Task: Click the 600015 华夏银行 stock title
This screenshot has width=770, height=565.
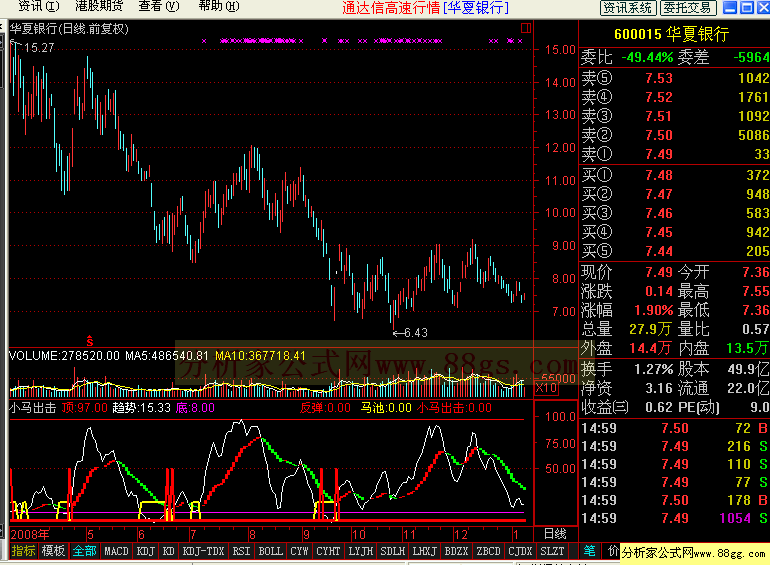Action: tap(671, 34)
